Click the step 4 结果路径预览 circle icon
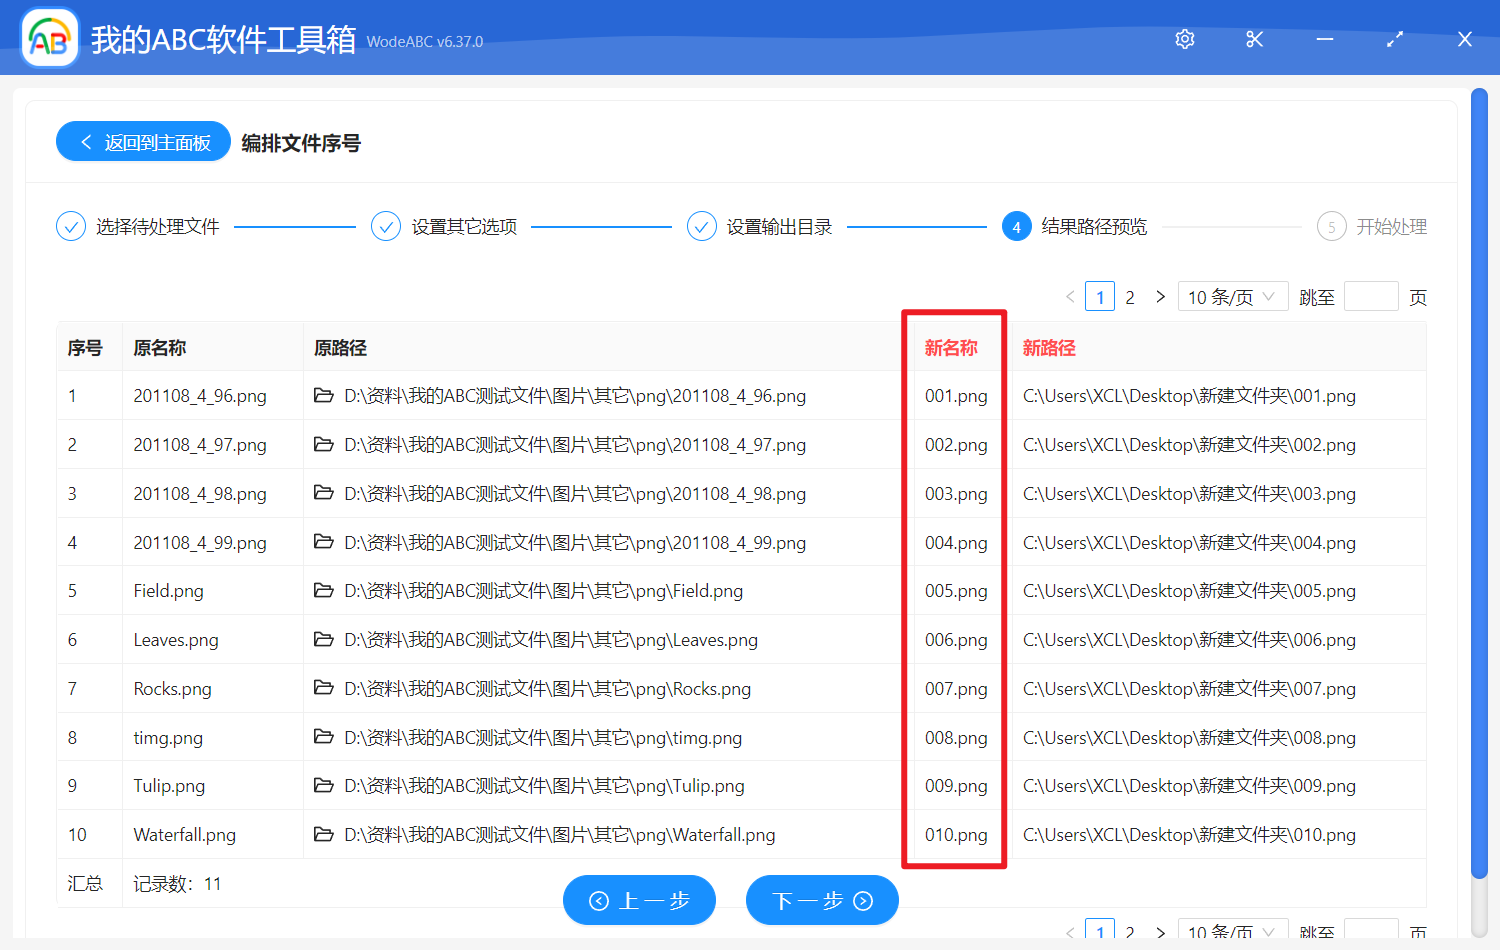The height and width of the screenshot is (950, 1500). 1016,226
